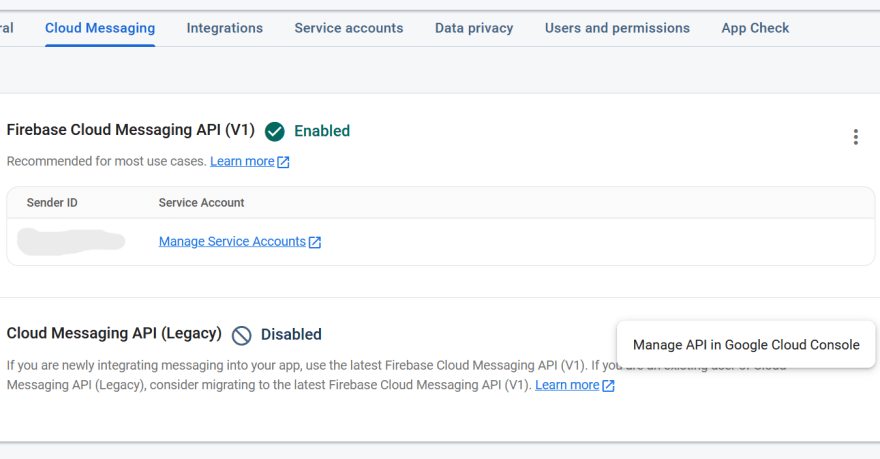Click the Disabled status text
The width and height of the screenshot is (880, 459).
(x=291, y=334)
